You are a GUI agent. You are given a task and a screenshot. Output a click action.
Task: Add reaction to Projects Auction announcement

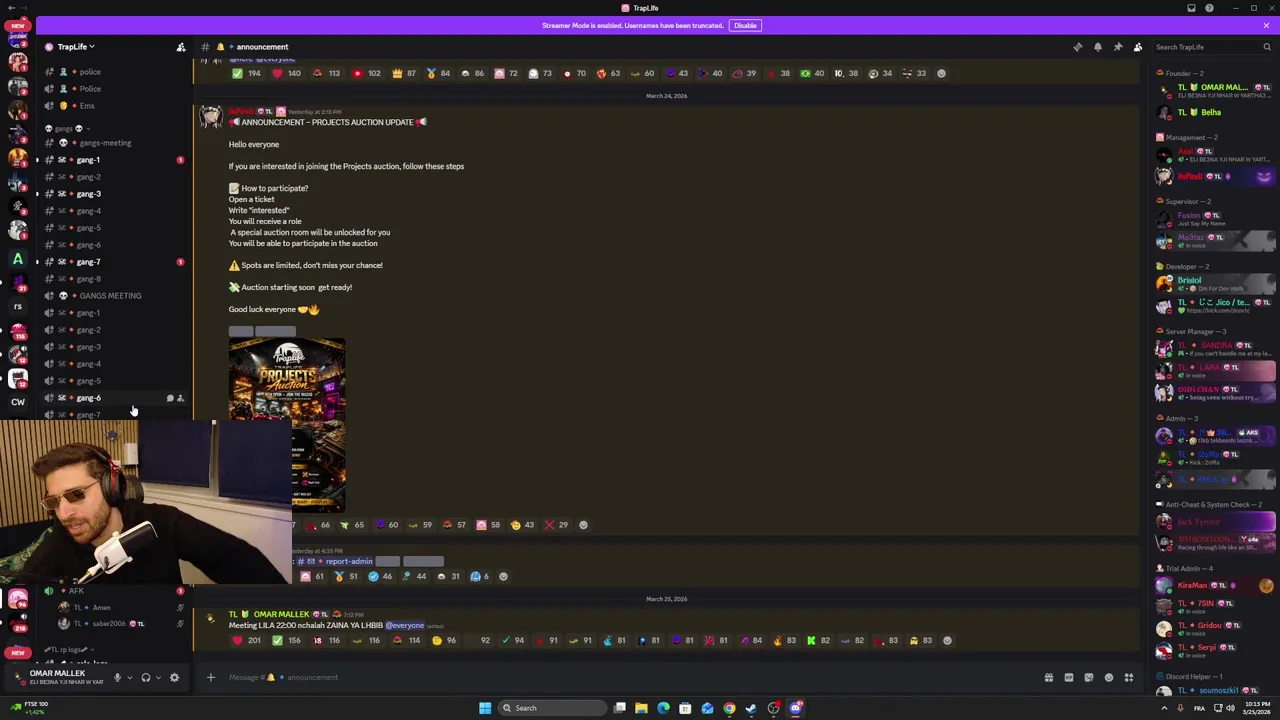click(583, 524)
